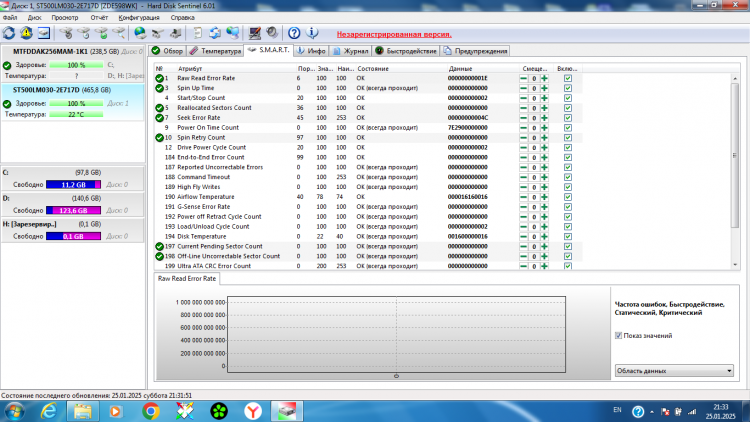Open help with the question mark icon
This screenshot has width=750, height=422.
(x=294, y=33)
